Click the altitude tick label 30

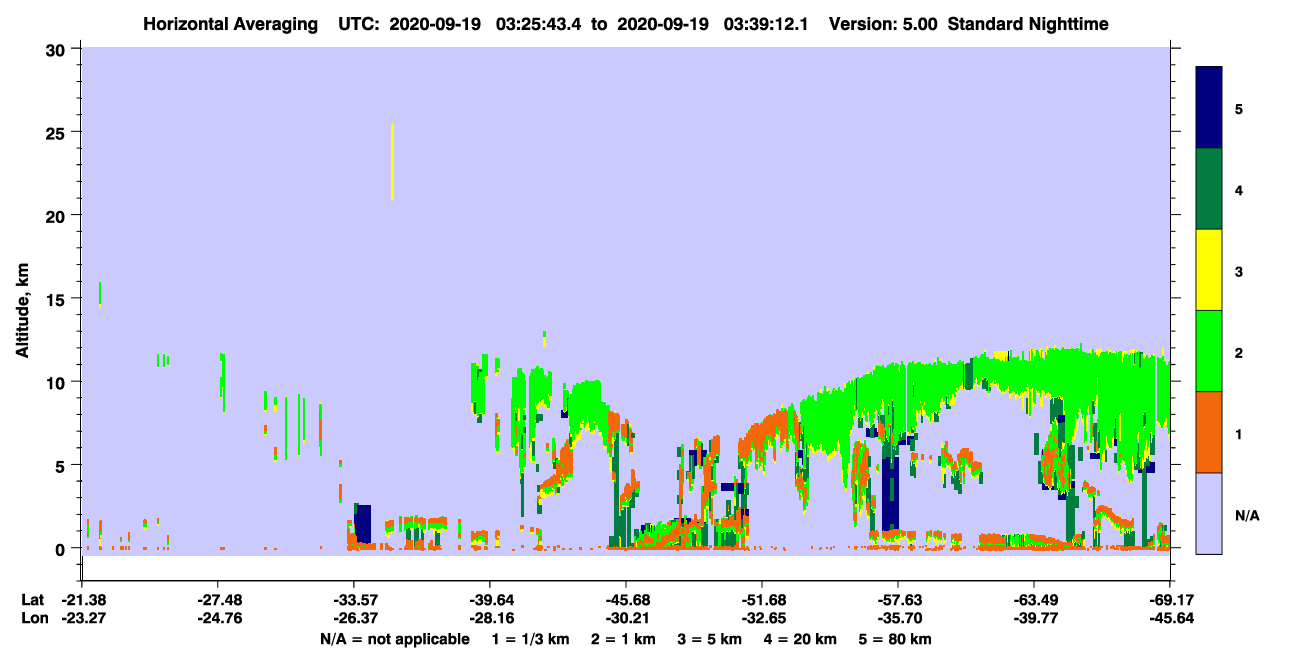(58, 49)
